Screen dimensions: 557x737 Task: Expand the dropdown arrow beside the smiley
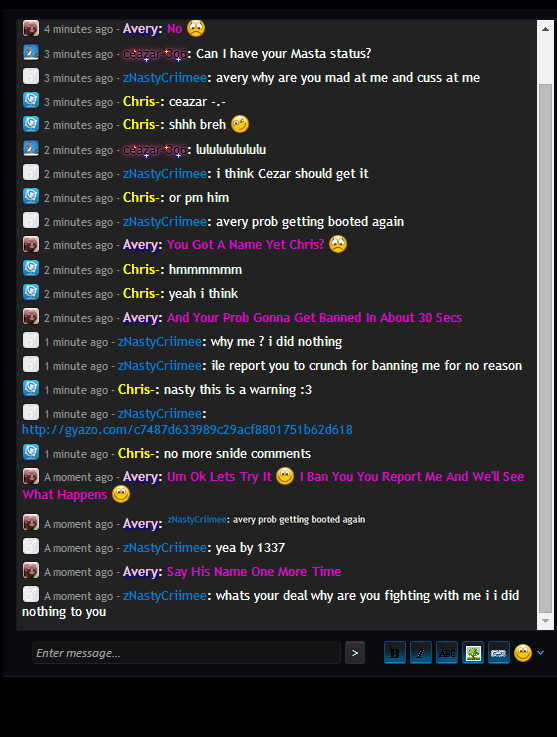click(541, 652)
